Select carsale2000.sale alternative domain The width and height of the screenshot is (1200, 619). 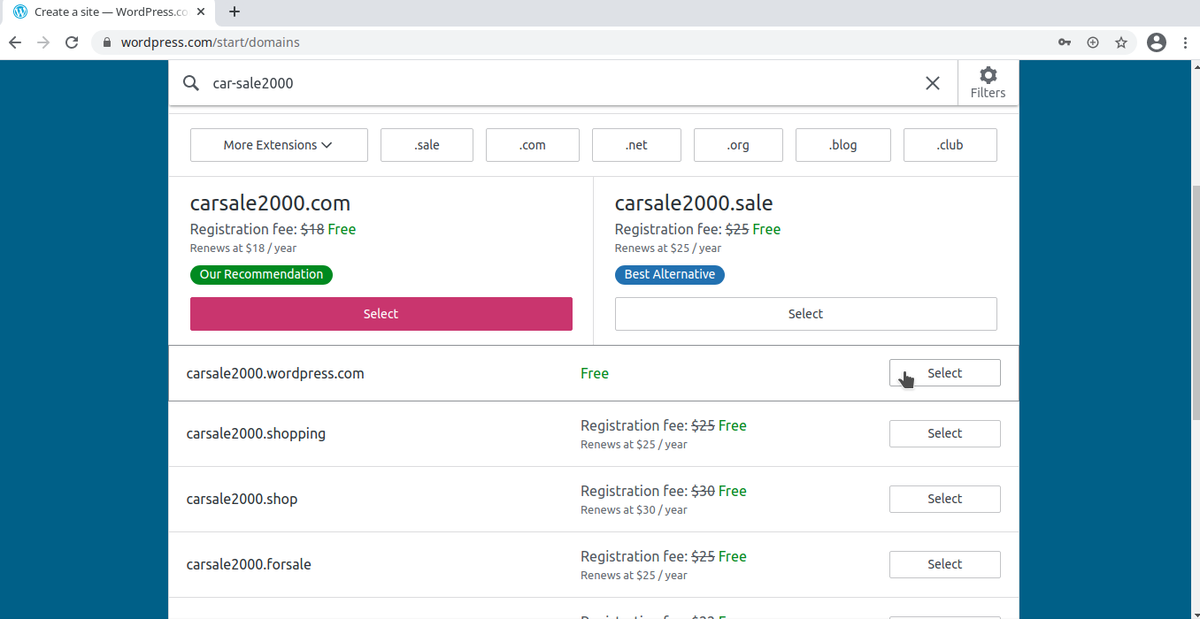tap(806, 314)
